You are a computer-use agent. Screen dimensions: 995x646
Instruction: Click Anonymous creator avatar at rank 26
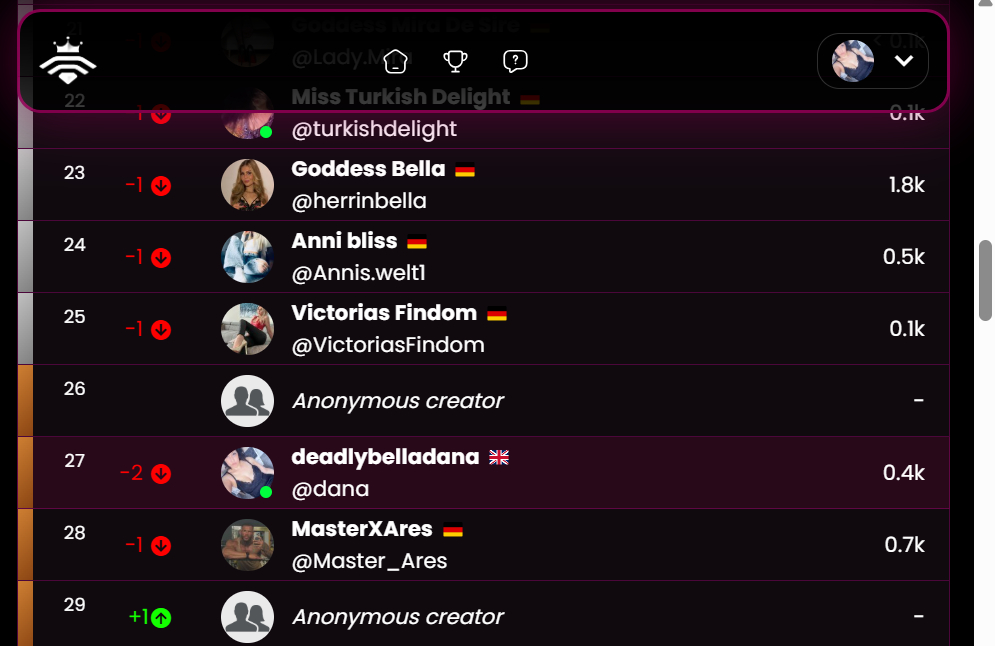[x=247, y=400]
